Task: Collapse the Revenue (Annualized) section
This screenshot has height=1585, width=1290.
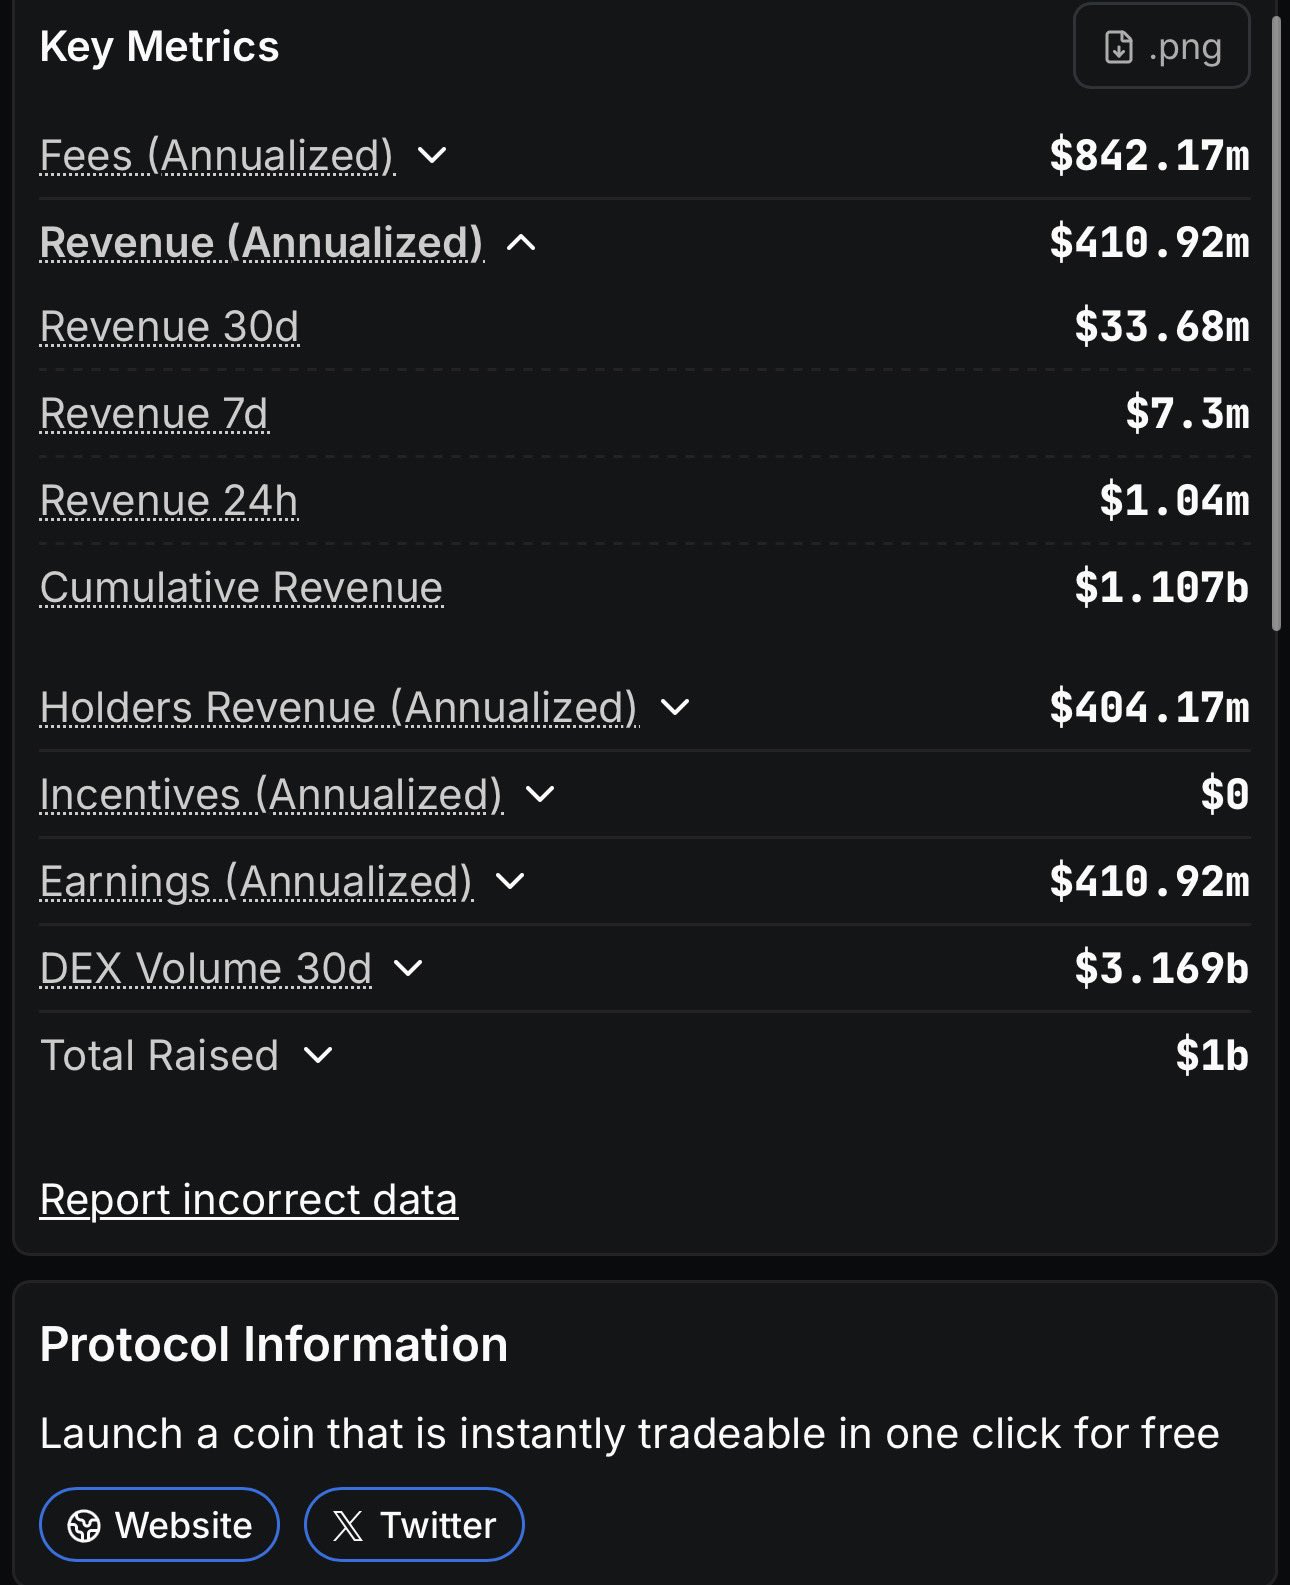Action: (521, 243)
